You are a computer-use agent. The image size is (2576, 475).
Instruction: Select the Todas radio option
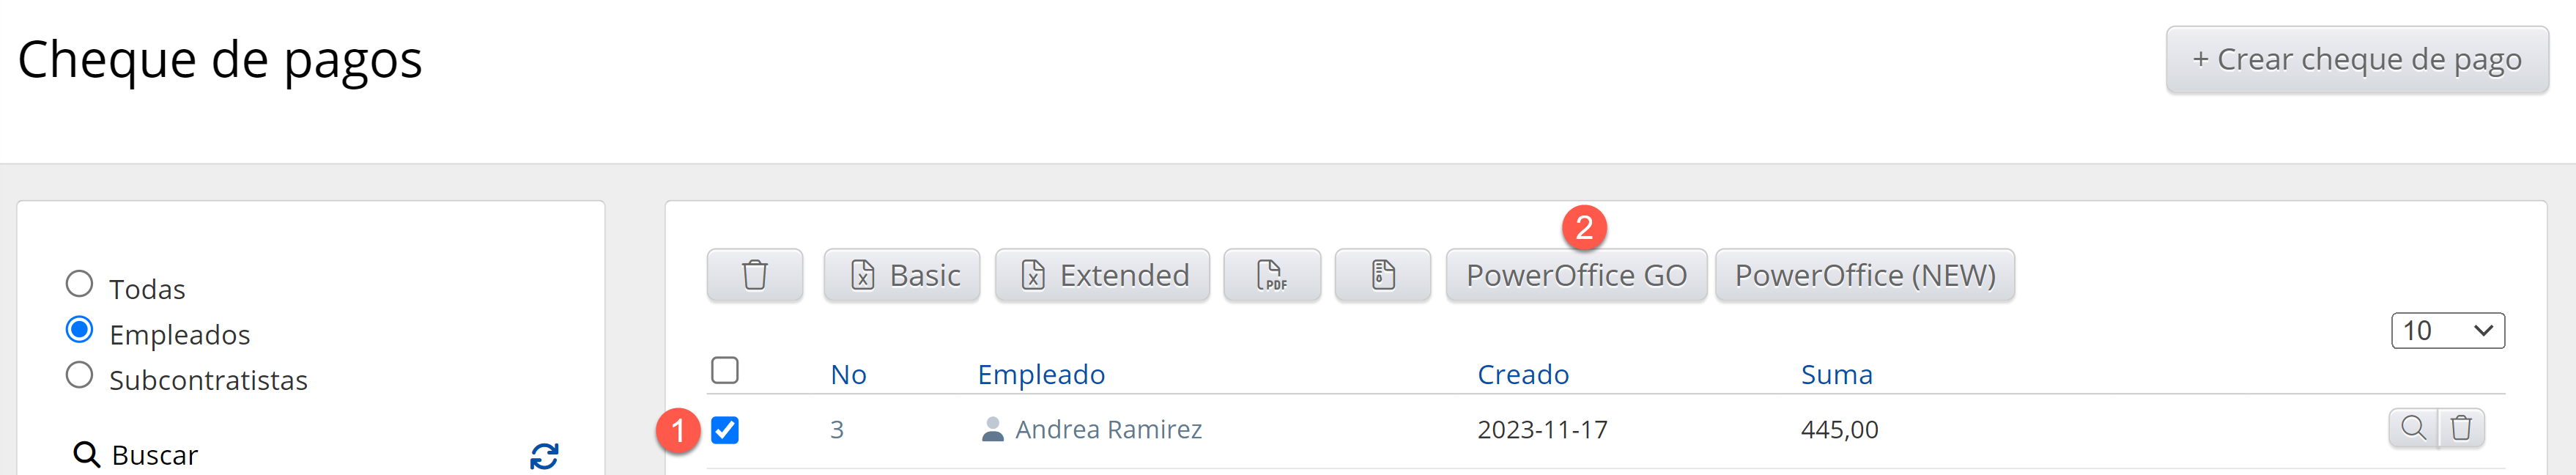[79, 284]
